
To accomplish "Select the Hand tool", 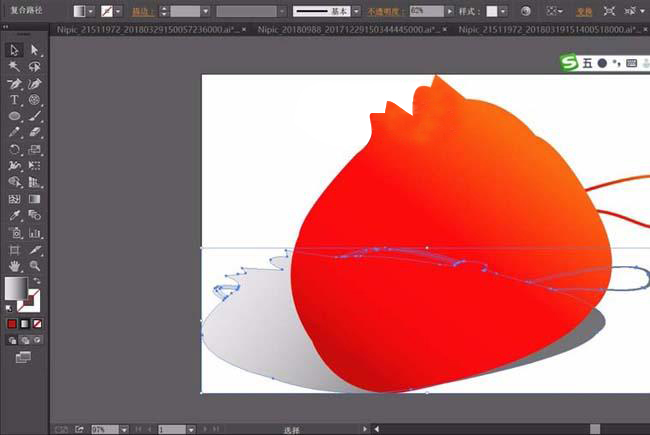I will (15, 266).
